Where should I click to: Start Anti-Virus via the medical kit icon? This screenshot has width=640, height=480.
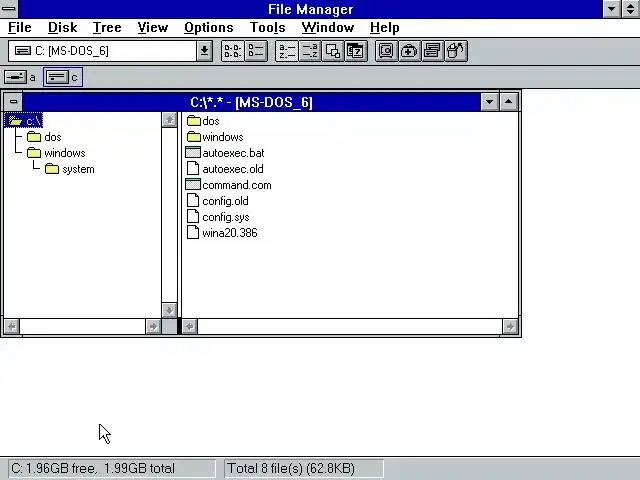pos(409,51)
